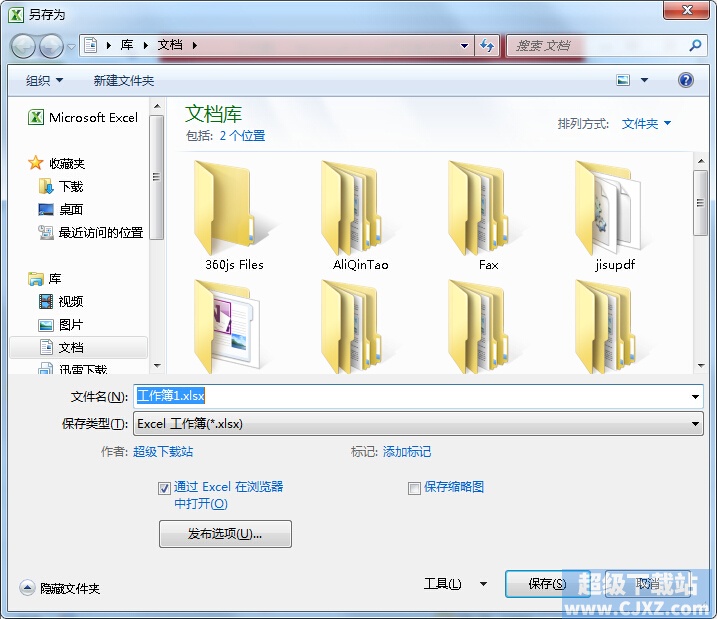This screenshot has width=717, height=619.
Task: Select 视频 library
Action: (61, 301)
